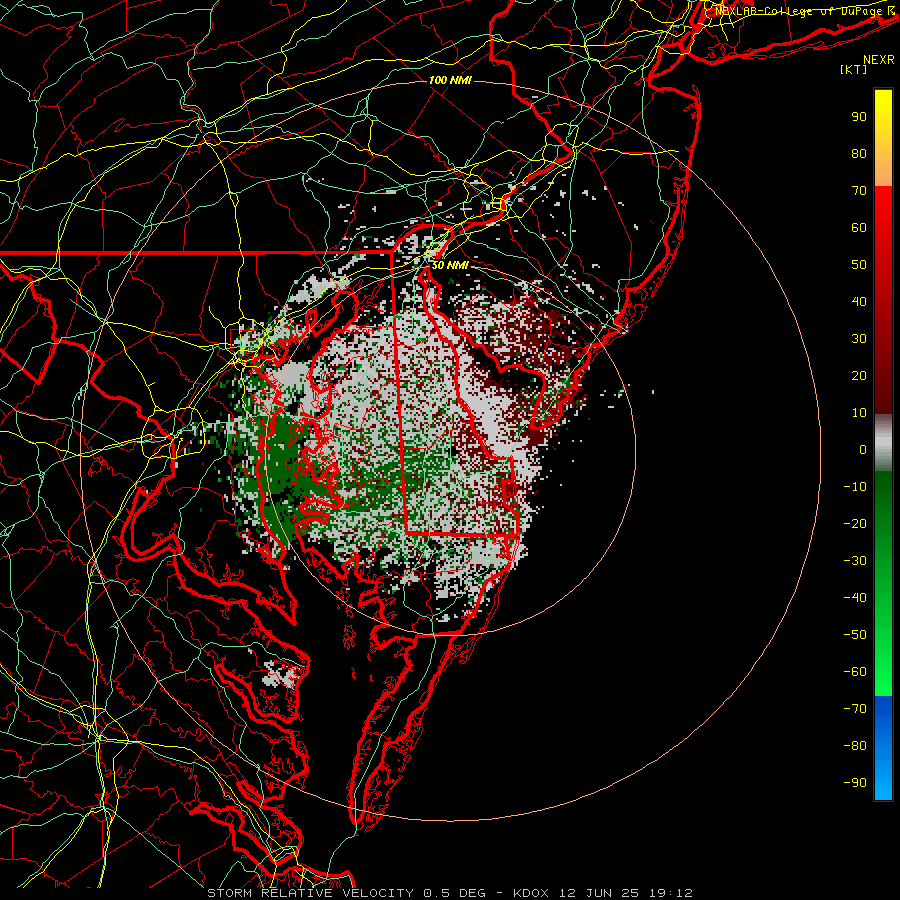The image size is (900, 900).
Task: Click the 0 value on velocity scale
Action: 863,449
